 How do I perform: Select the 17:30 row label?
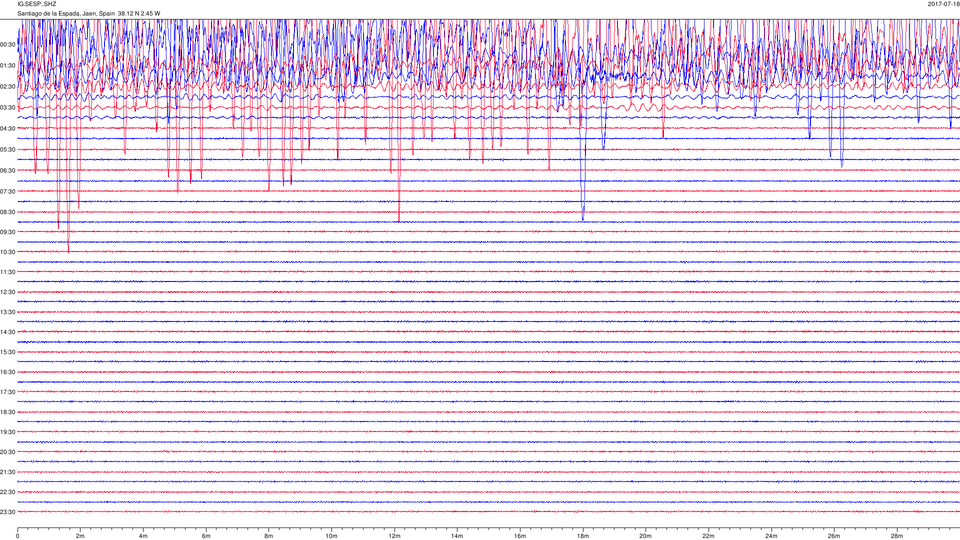pyautogui.click(x=8, y=392)
